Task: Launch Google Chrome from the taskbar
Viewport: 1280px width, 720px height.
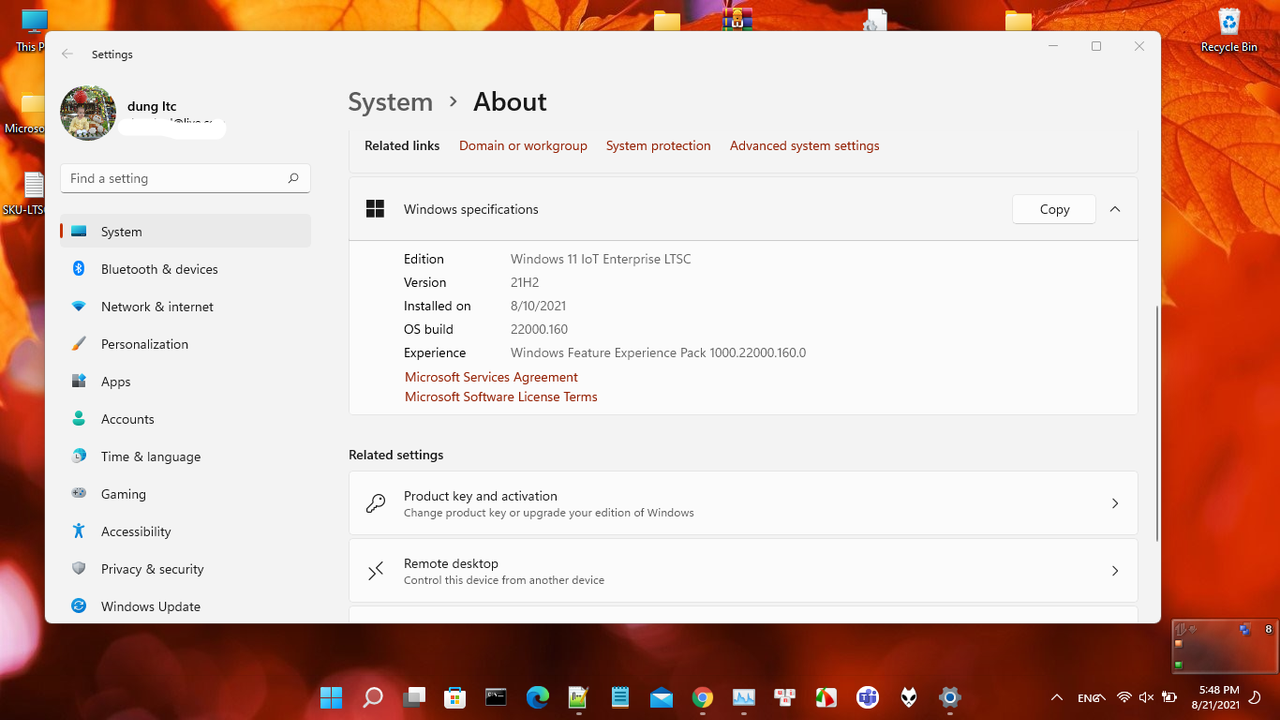Action: pos(703,697)
